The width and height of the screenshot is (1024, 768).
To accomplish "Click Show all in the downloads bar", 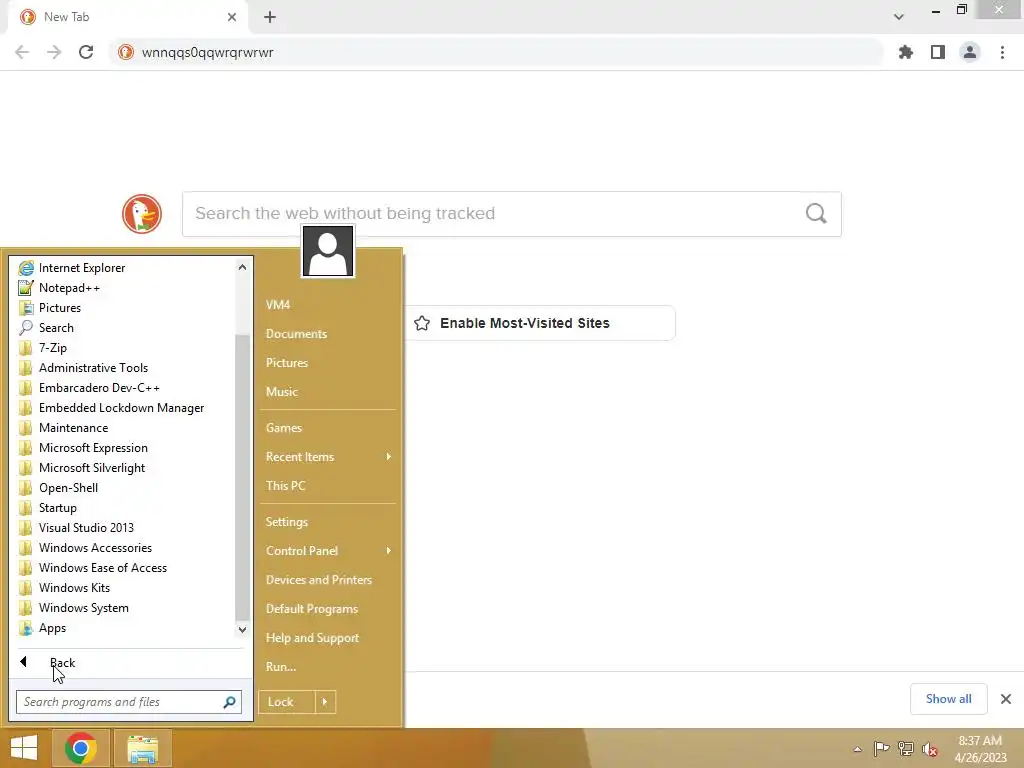I will click(x=948, y=699).
